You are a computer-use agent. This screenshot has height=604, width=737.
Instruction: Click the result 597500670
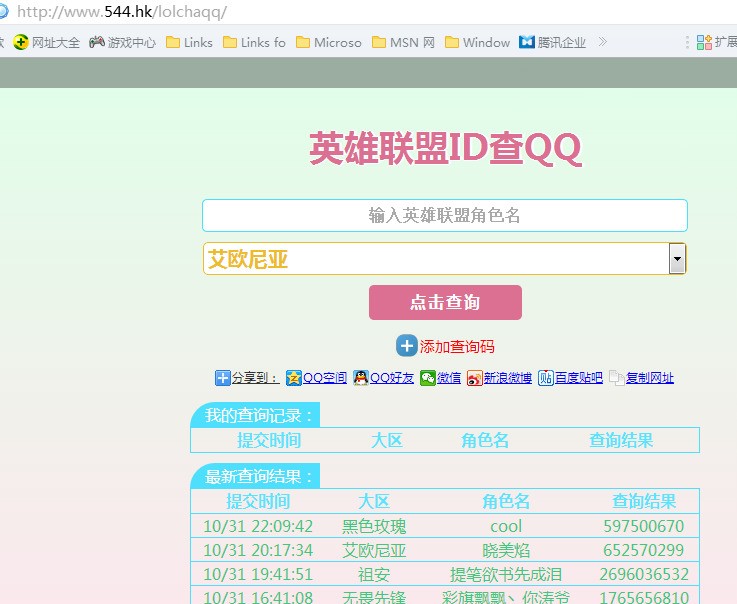pos(643,526)
